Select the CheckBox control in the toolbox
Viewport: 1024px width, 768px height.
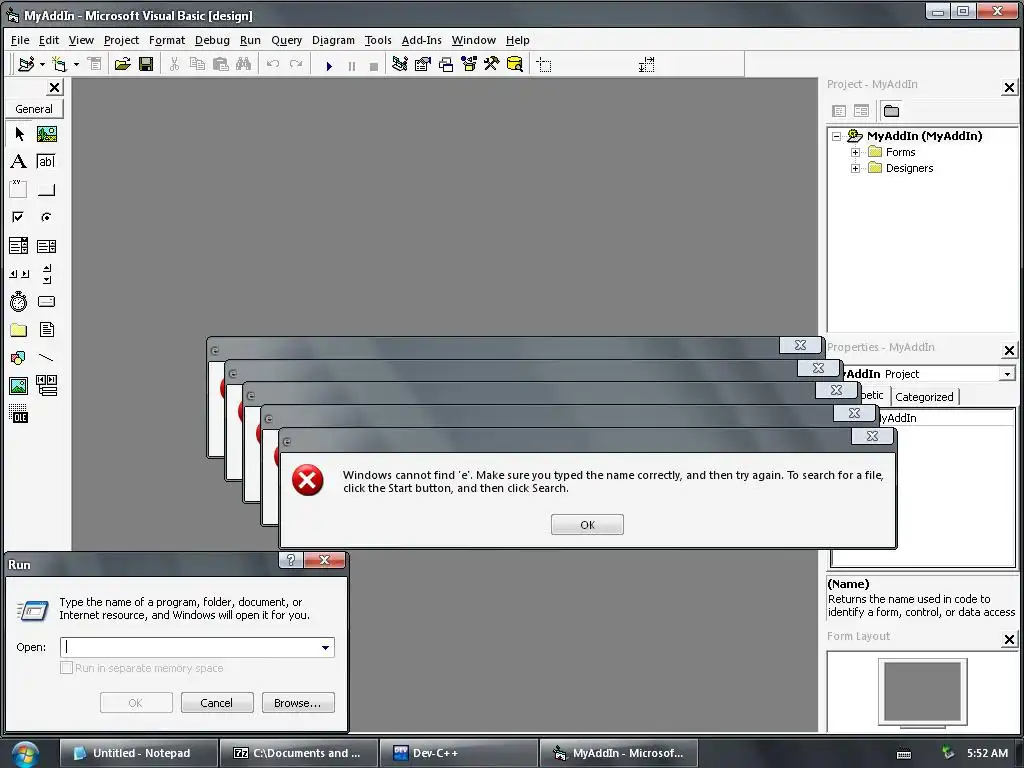tap(19, 217)
